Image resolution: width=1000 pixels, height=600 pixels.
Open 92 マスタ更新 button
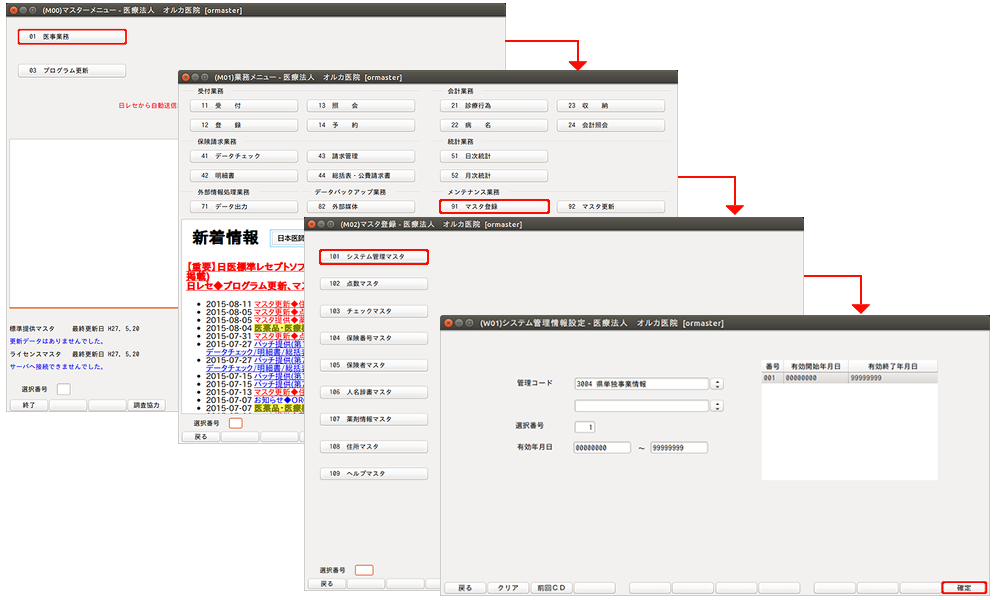coord(611,207)
